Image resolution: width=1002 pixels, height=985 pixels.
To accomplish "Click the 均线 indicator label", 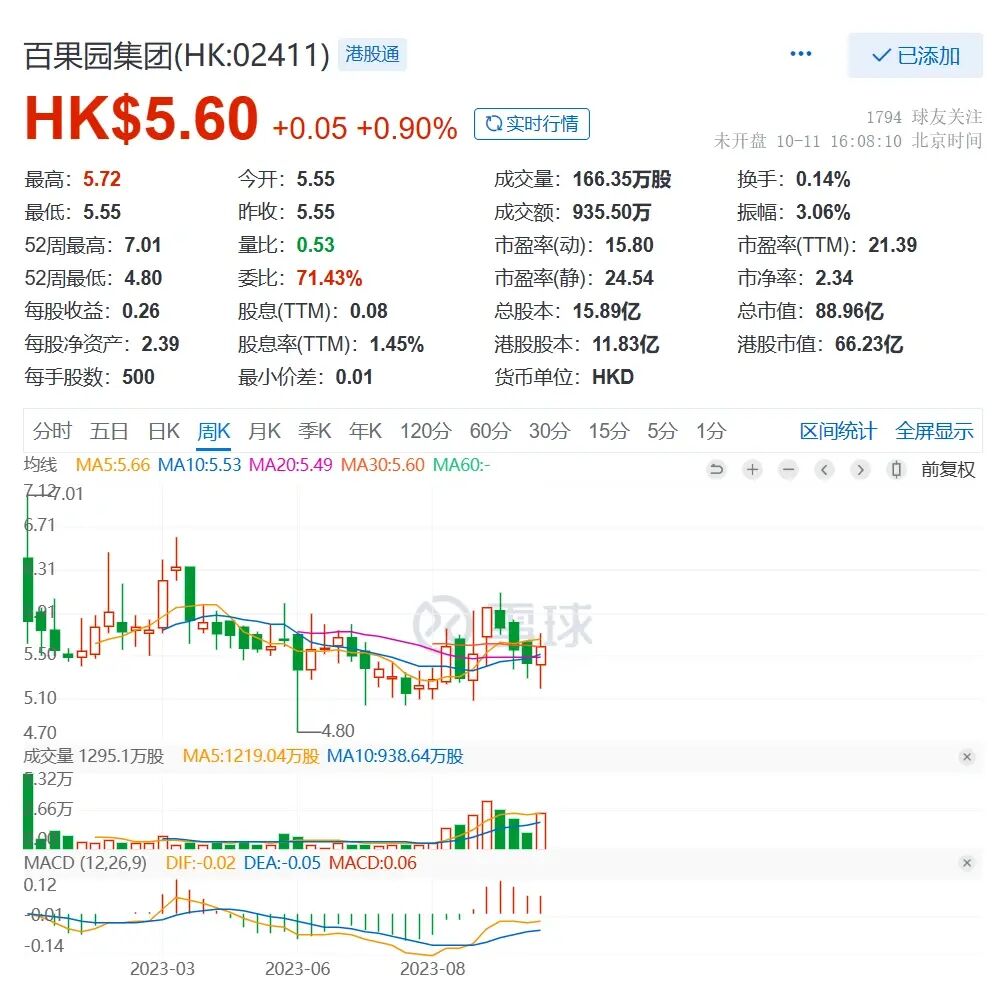I will point(40,465).
